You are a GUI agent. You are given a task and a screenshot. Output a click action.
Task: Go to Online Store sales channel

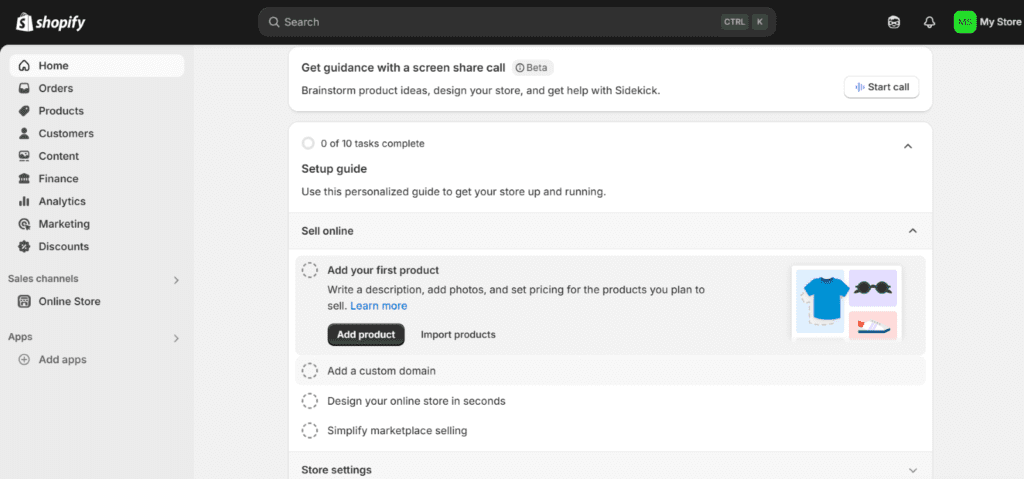69,301
